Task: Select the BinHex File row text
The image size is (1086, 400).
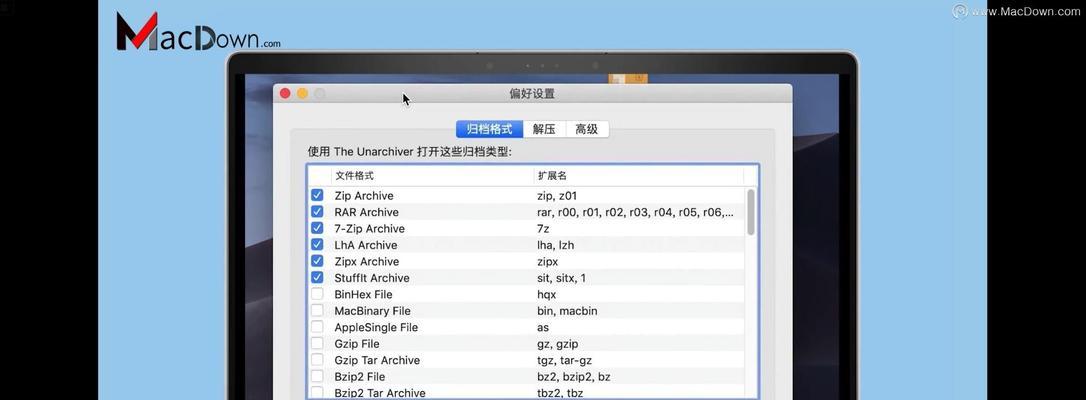Action: (x=363, y=295)
